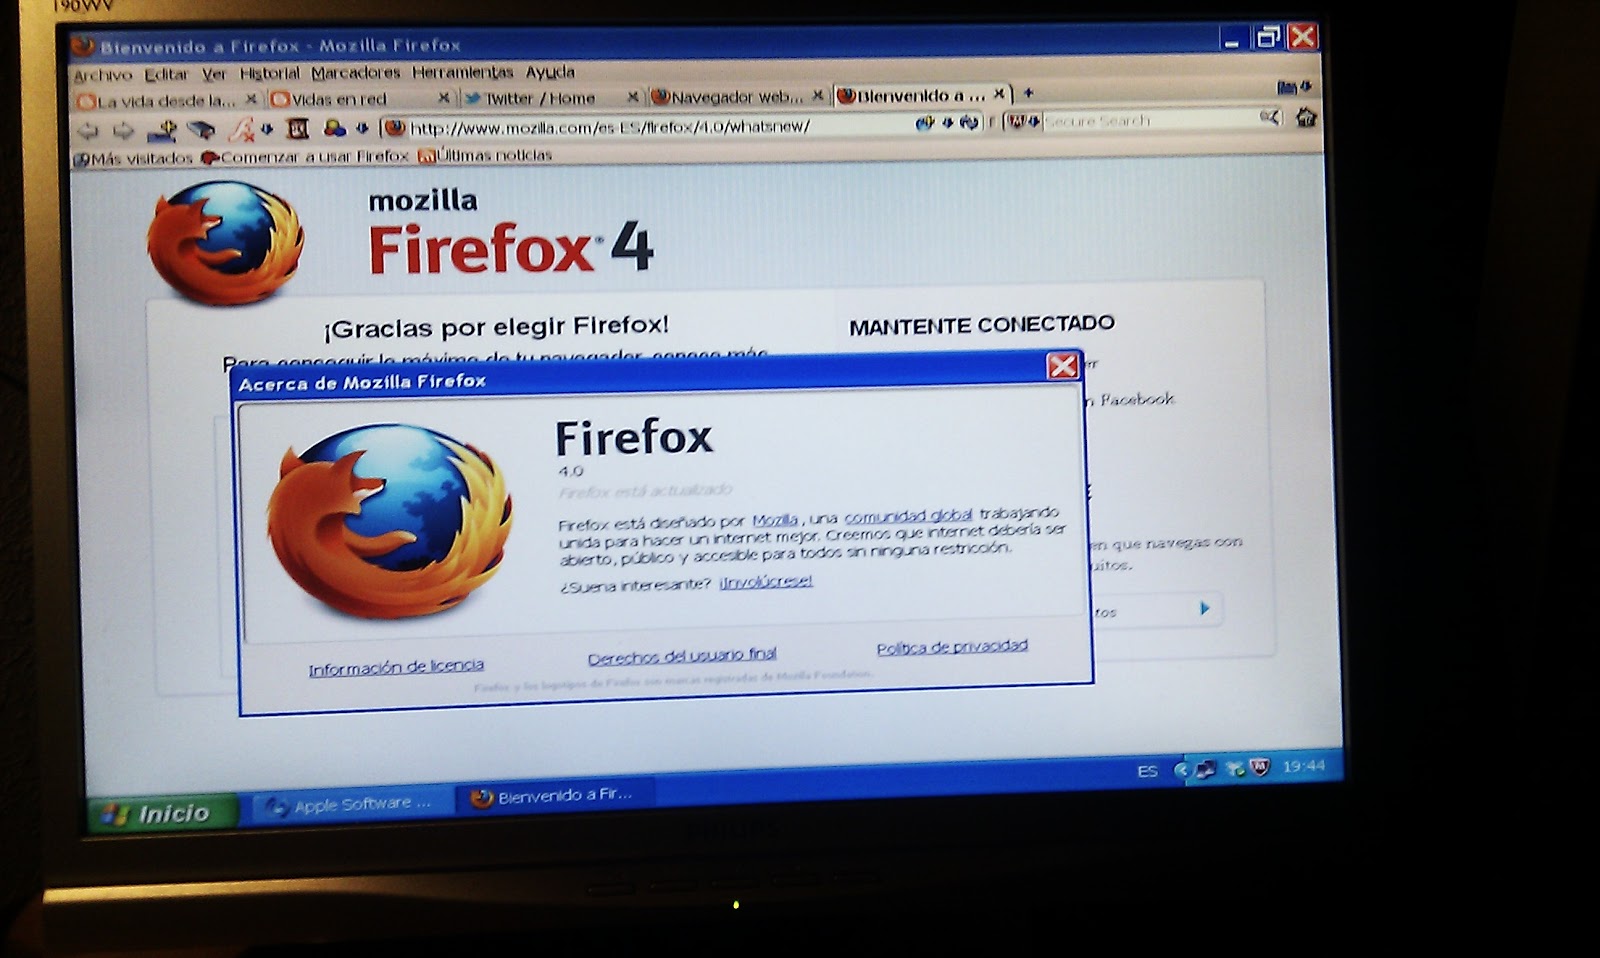
Task: Click the network connection tray icon
Action: [1206, 769]
